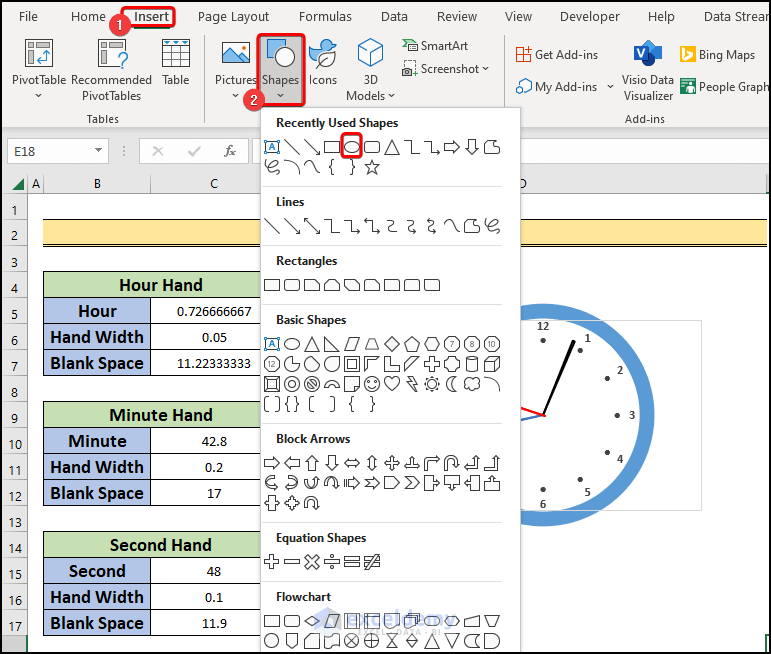771x654 pixels.
Task: Switch to the View tab
Action: tap(518, 17)
